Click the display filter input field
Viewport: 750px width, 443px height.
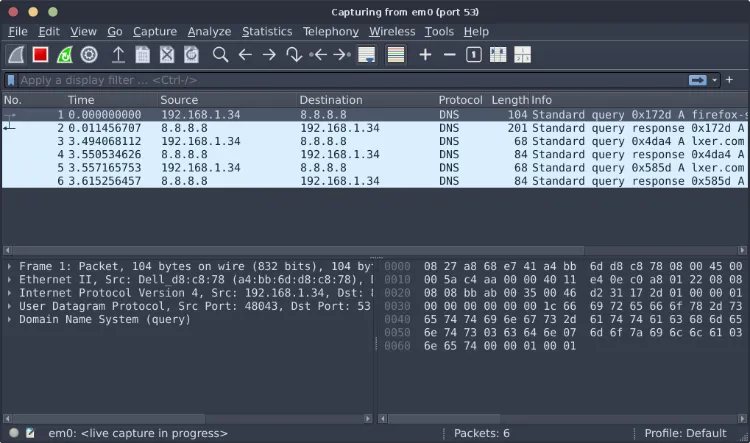[352, 80]
